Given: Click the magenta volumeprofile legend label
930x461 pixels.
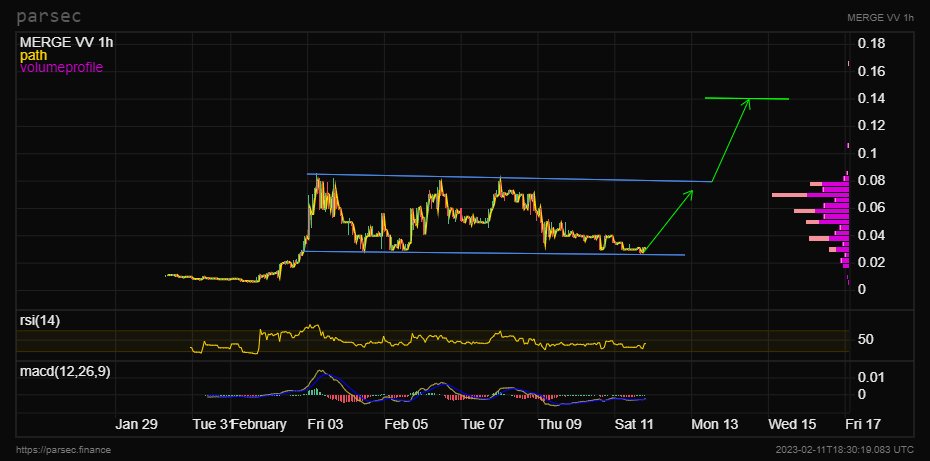Looking at the screenshot, I should [62, 68].
